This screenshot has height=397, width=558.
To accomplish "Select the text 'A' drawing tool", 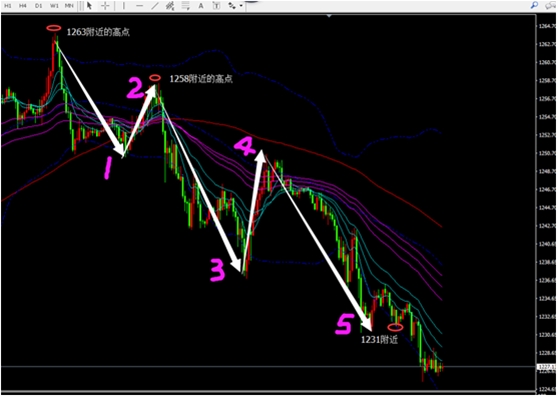I will click(x=201, y=6).
